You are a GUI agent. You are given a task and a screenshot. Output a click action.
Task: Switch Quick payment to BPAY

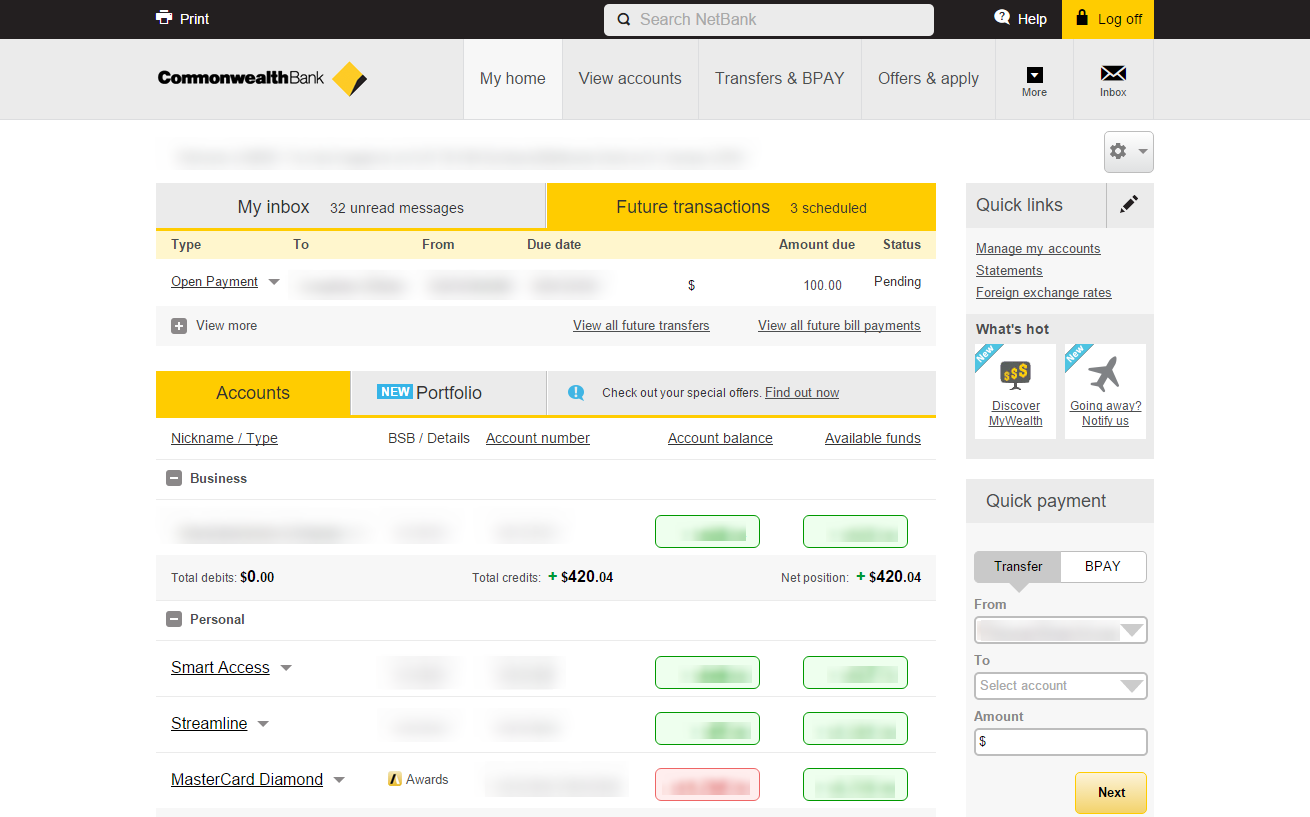tap(1103, 566)
